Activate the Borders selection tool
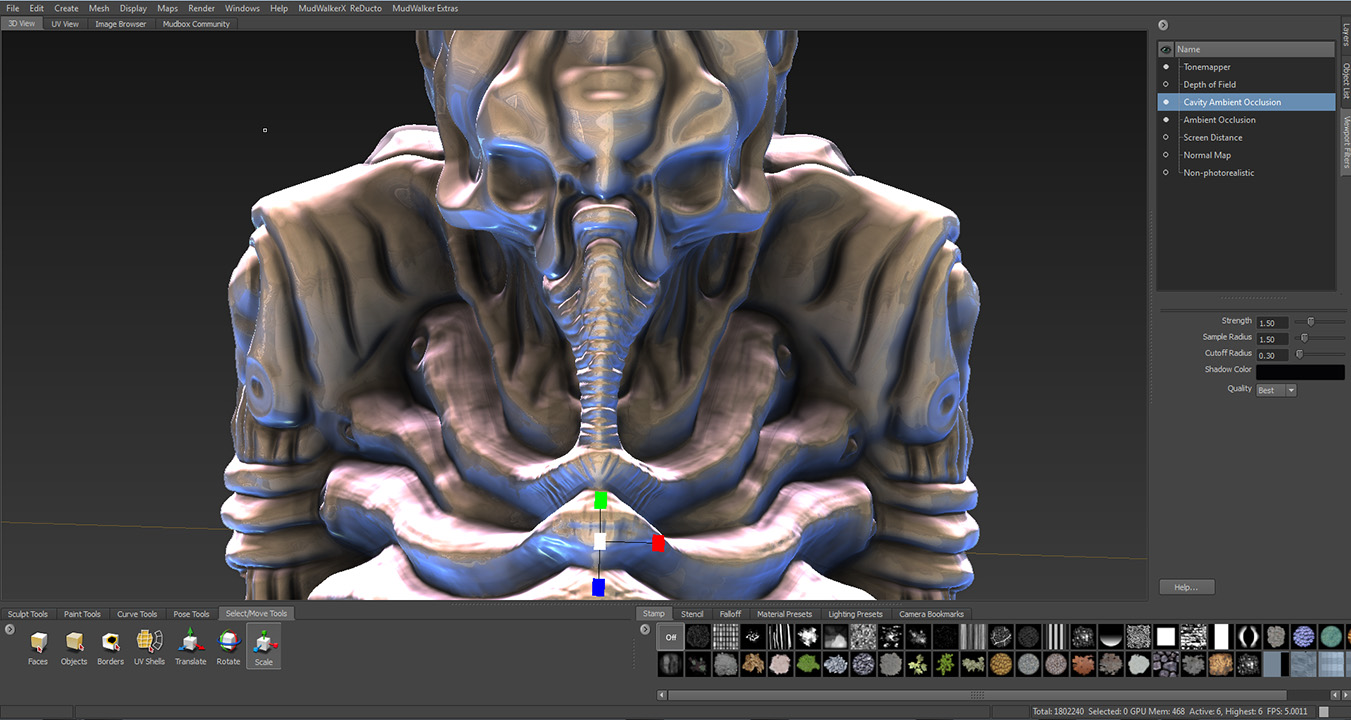 pyautogui.click(x=111, y=643)
